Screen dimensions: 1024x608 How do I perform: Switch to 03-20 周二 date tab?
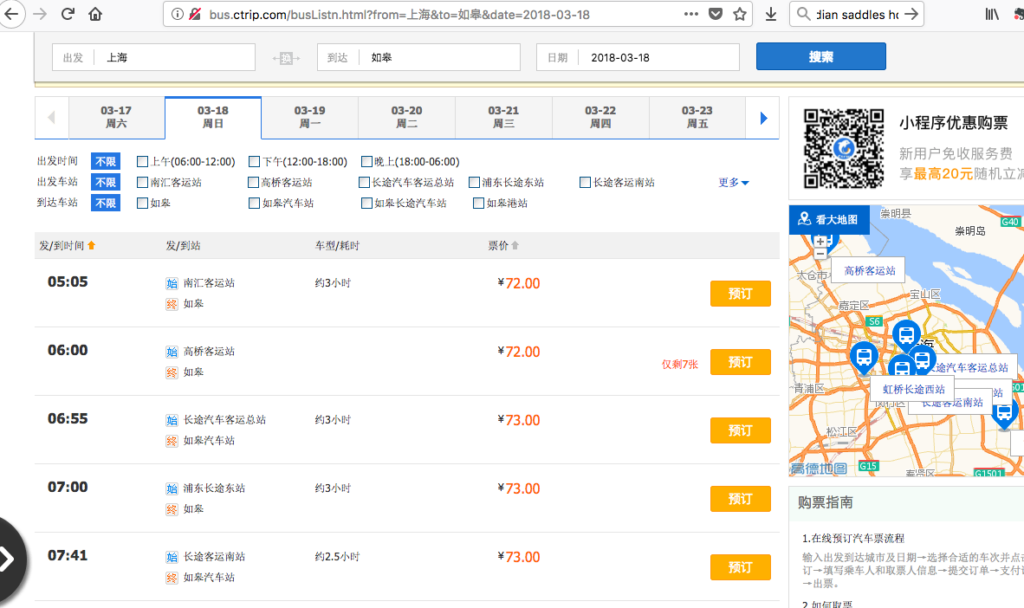click(406, 118)
